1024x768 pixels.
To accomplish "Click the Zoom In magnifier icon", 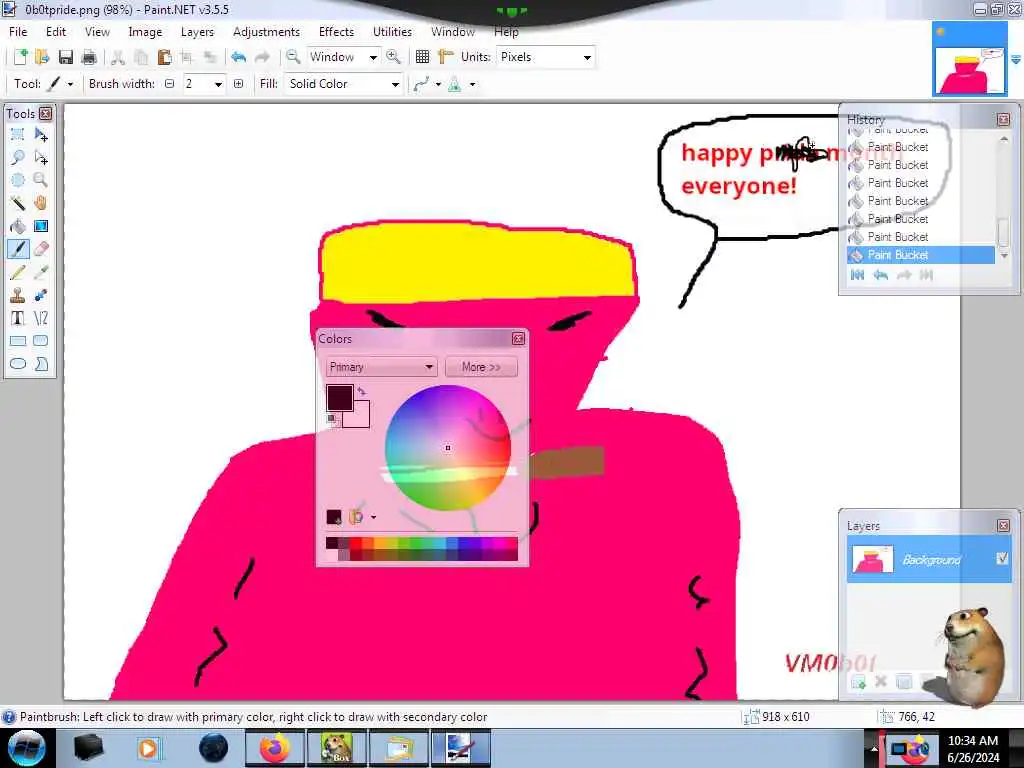I will (393, 57).
